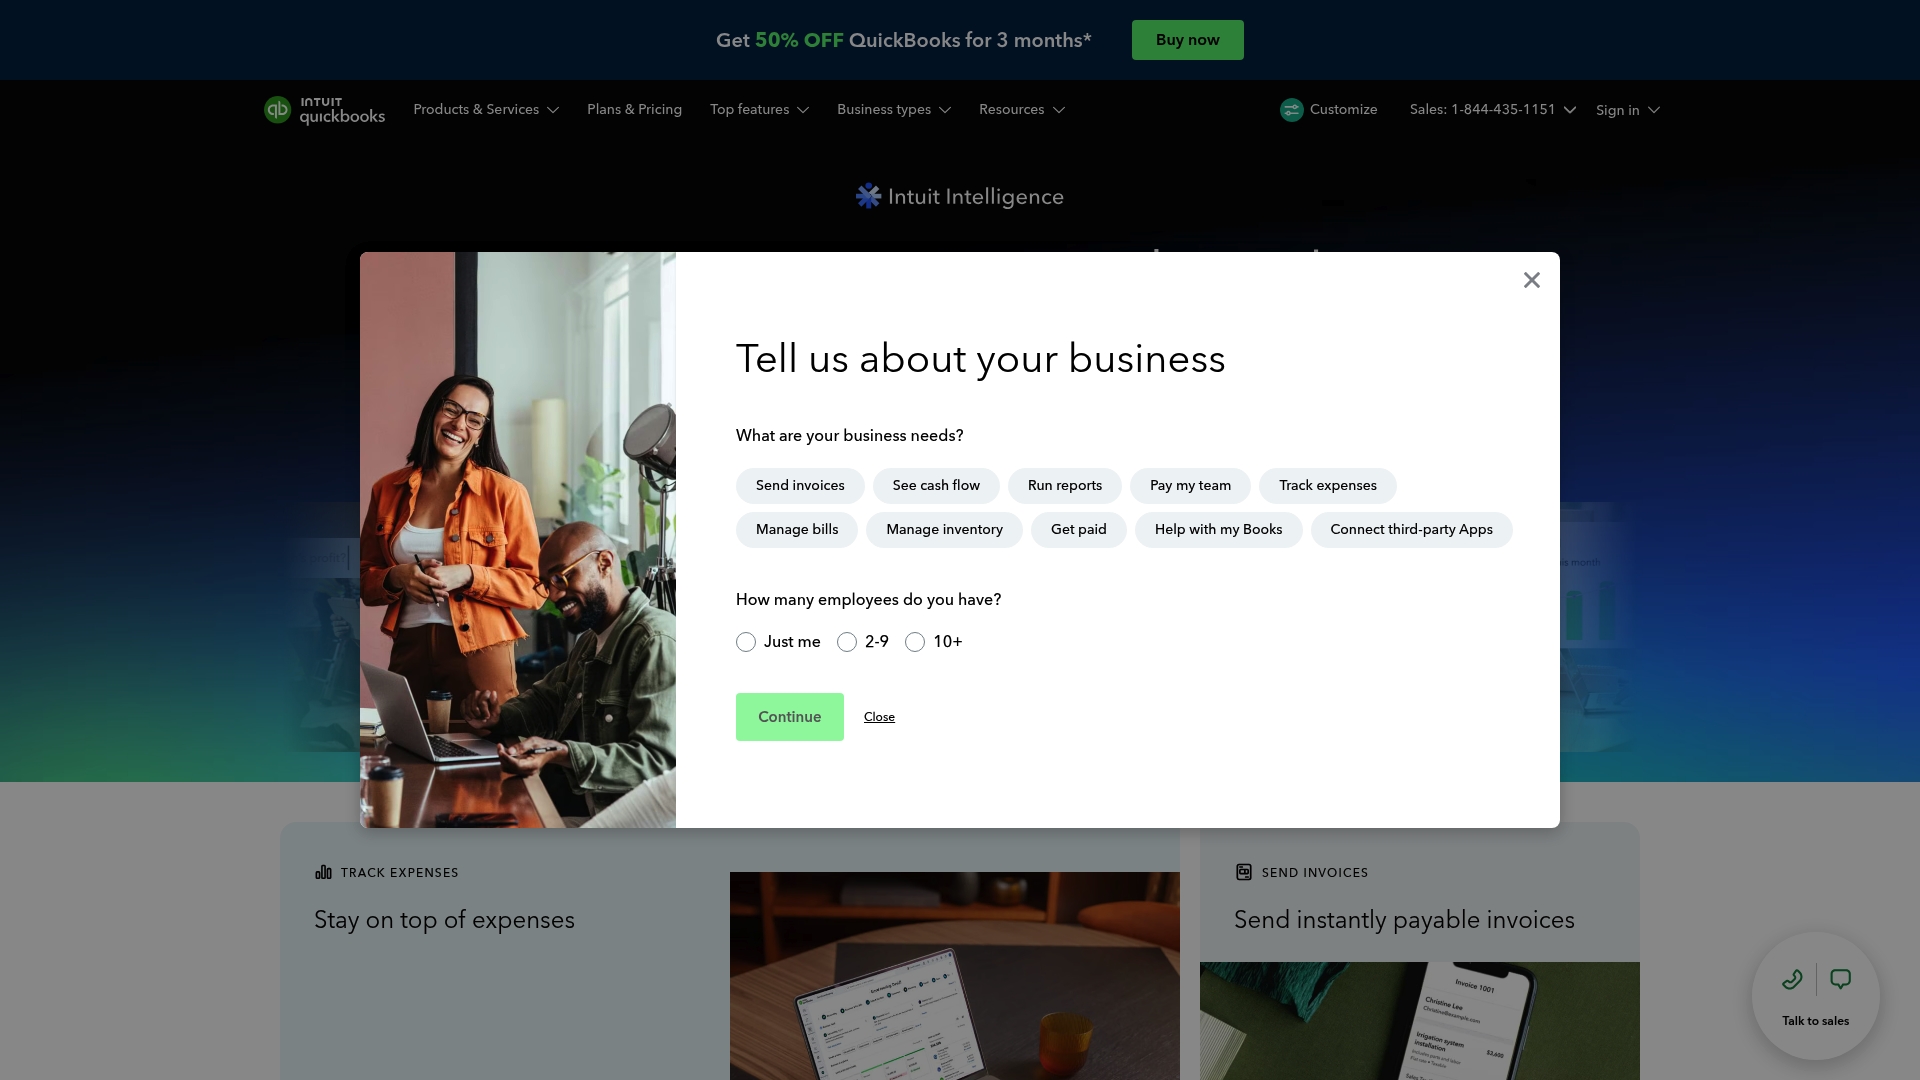Select the 2-9 employees radio button
This screenshot has height=1080, width=1920.
[x=847, y=642]
